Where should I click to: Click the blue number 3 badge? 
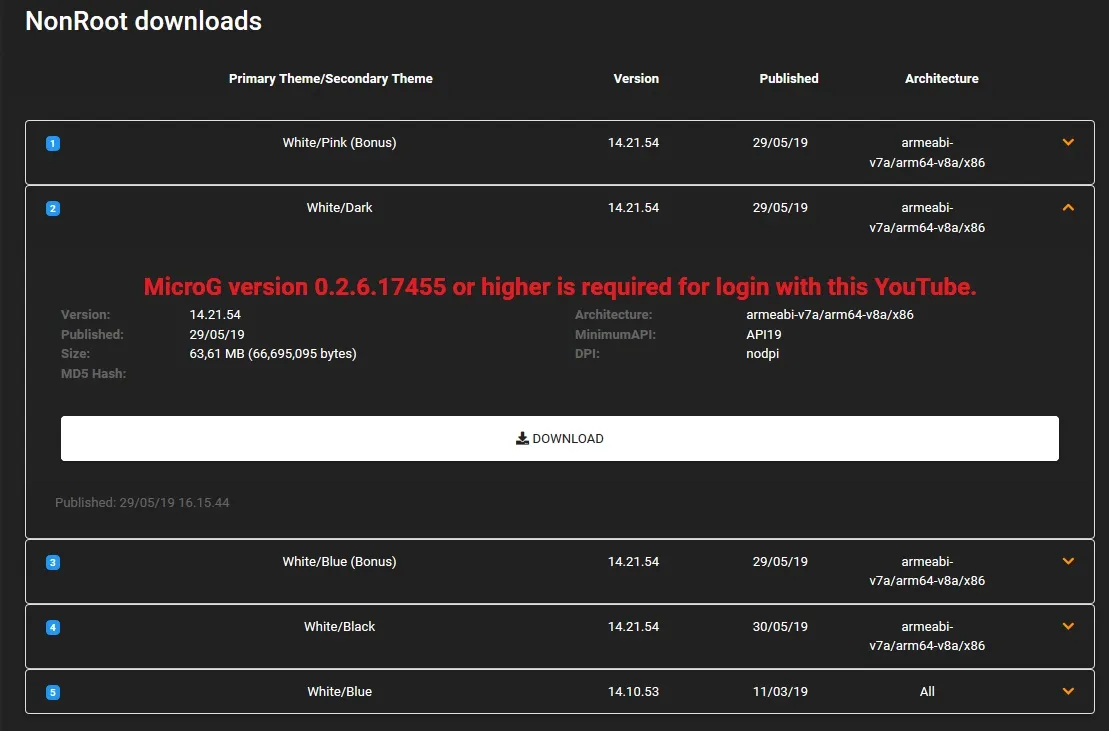point(53,563)
